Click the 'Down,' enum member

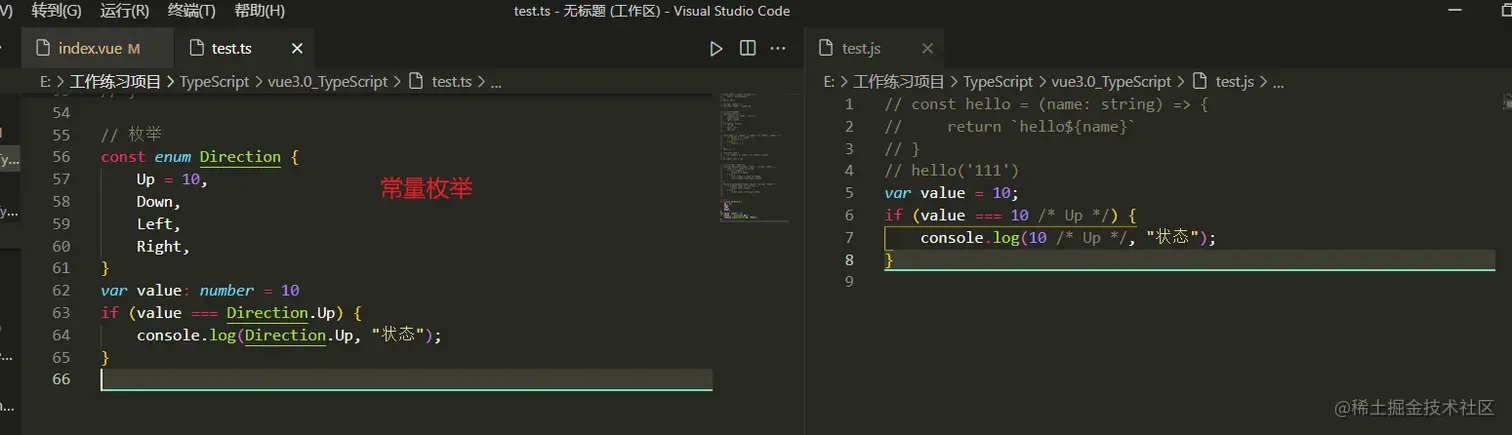point(159,201)
